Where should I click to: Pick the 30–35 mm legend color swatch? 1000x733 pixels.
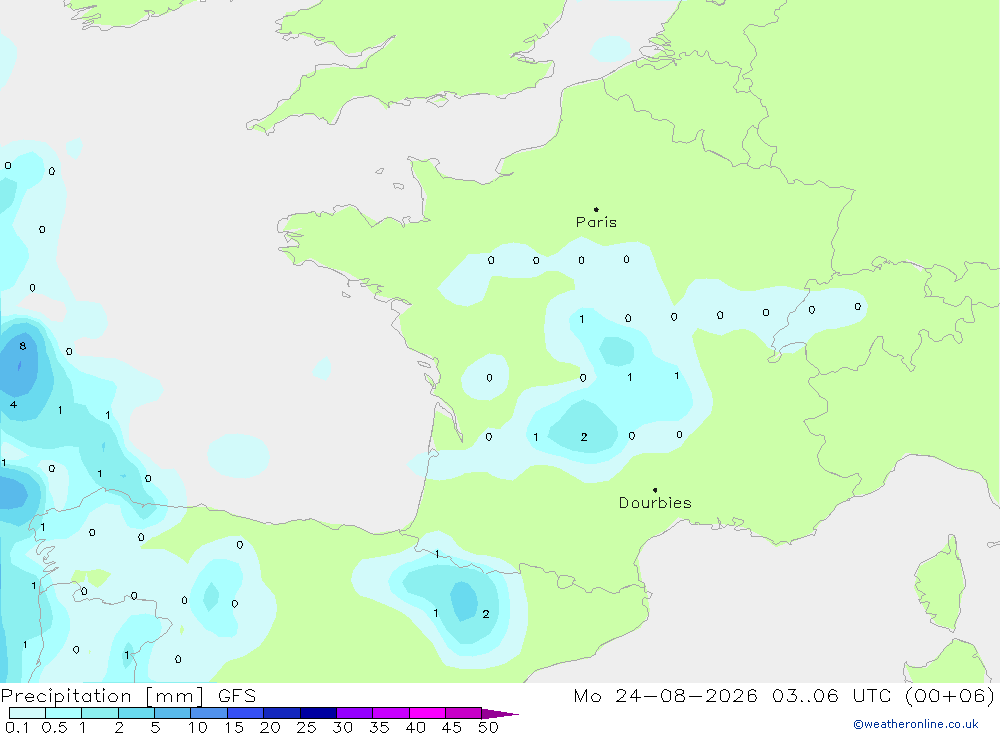(355, 713)
